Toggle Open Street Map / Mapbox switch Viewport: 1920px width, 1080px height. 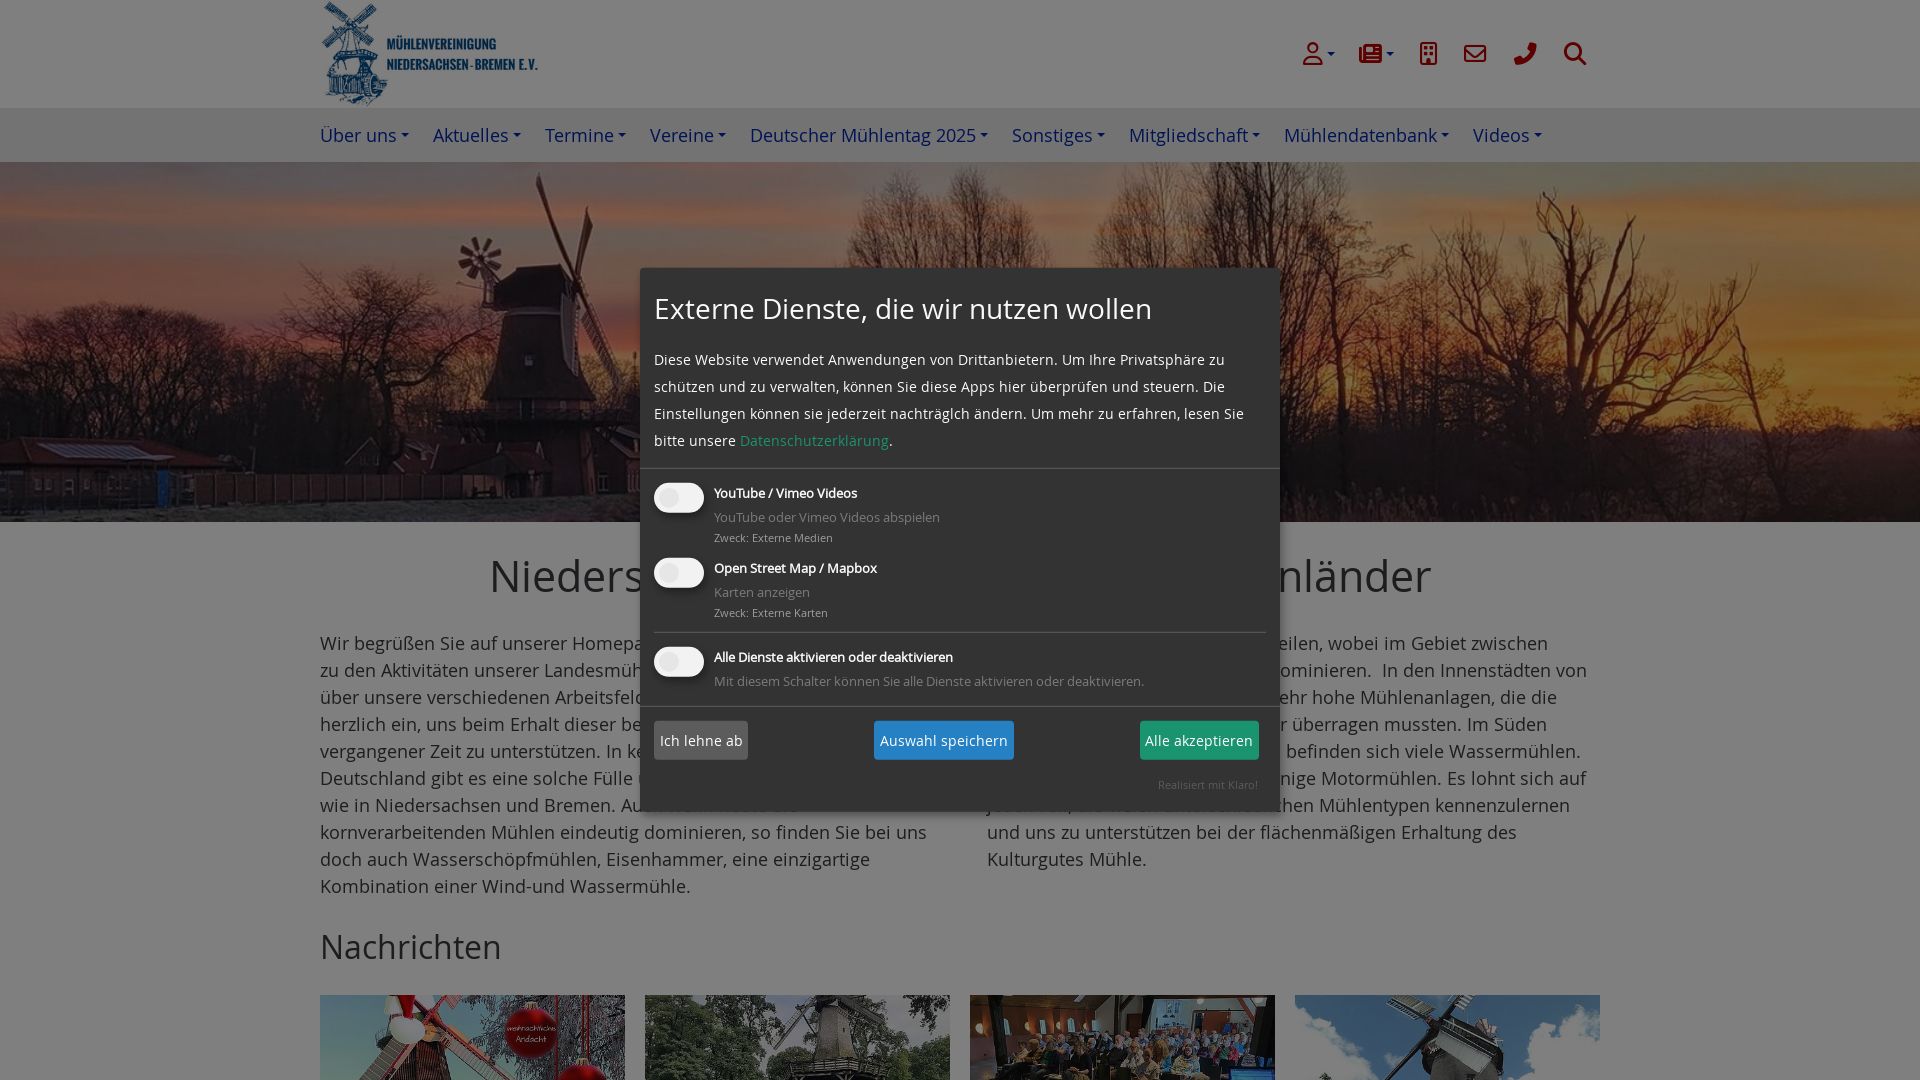pyautogui.click(x=679, y=573)
